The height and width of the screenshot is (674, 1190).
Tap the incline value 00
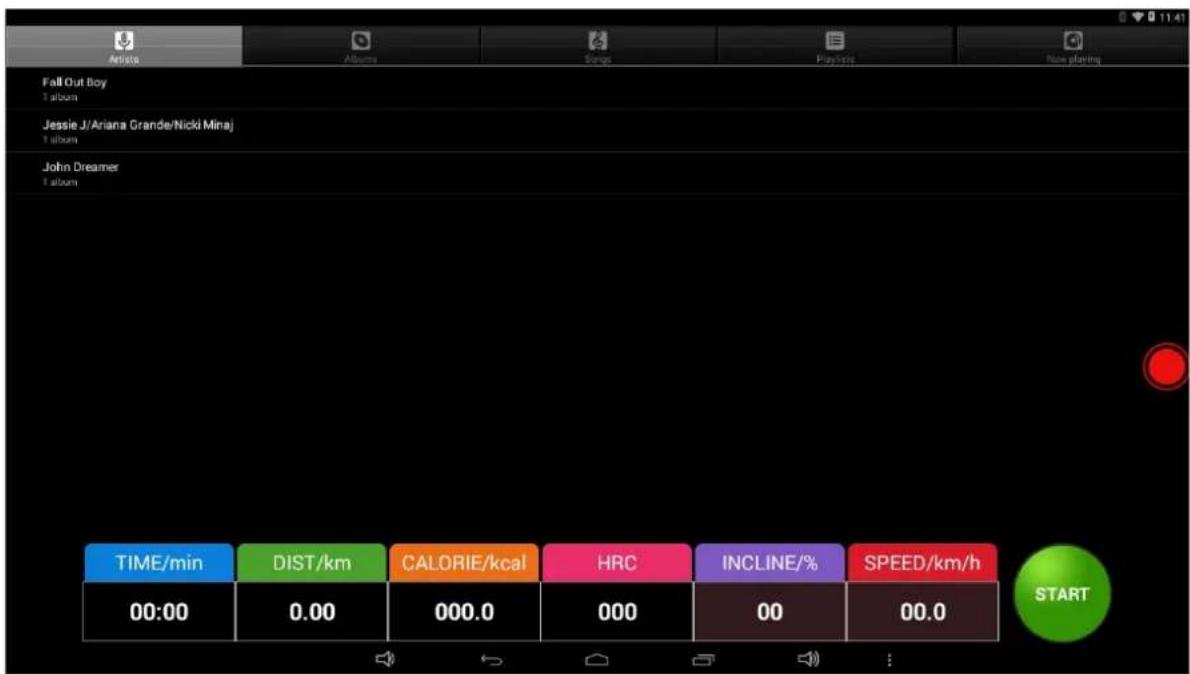click(770, 612)
